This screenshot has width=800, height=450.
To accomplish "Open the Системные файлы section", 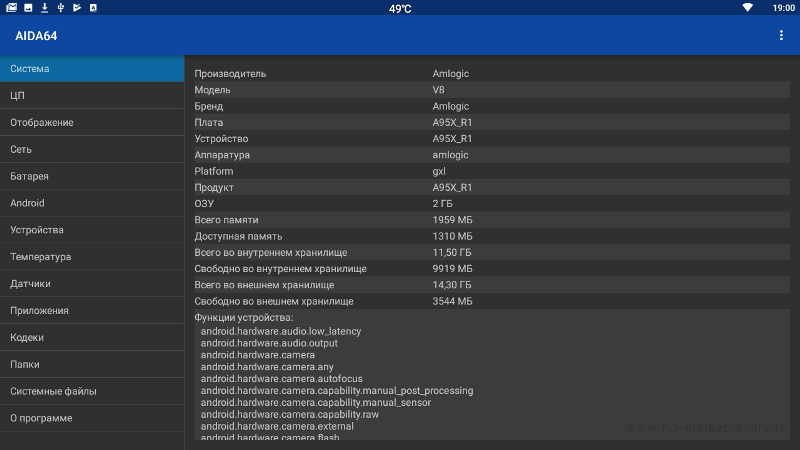I will click(92, 391).
